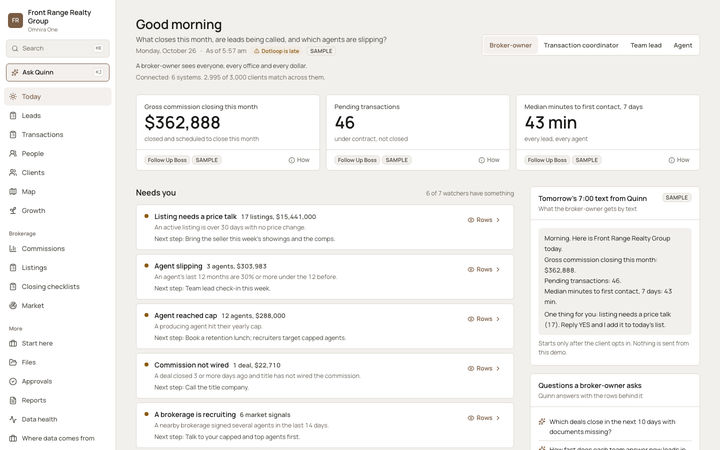Image resolution: width=720 pixels, height=450 pixels.
Task: Click the magnifier icon in Search
Action: (15, 48)
